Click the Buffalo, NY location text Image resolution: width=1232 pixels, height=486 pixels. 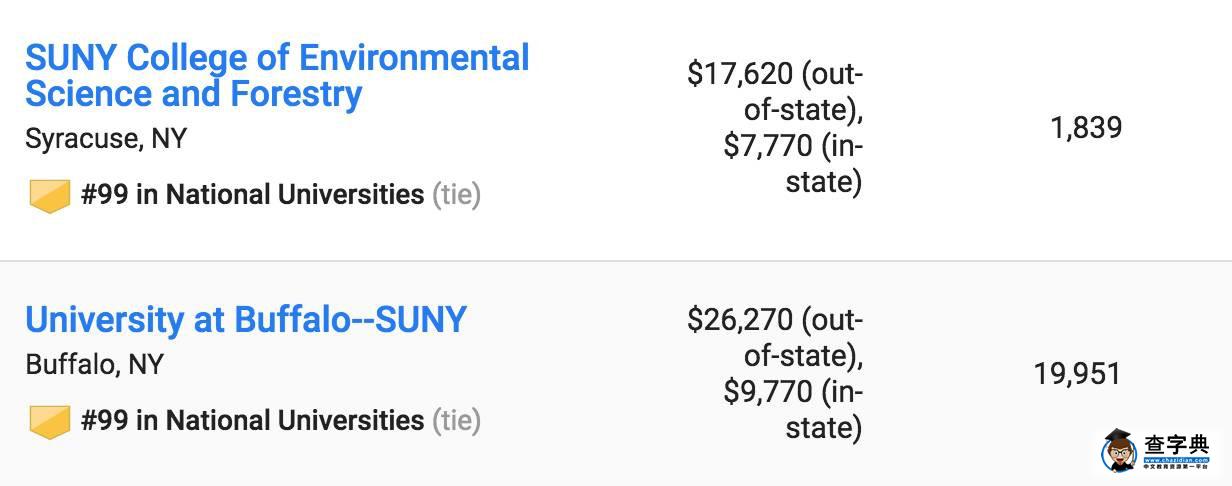(x=94, y=364)
